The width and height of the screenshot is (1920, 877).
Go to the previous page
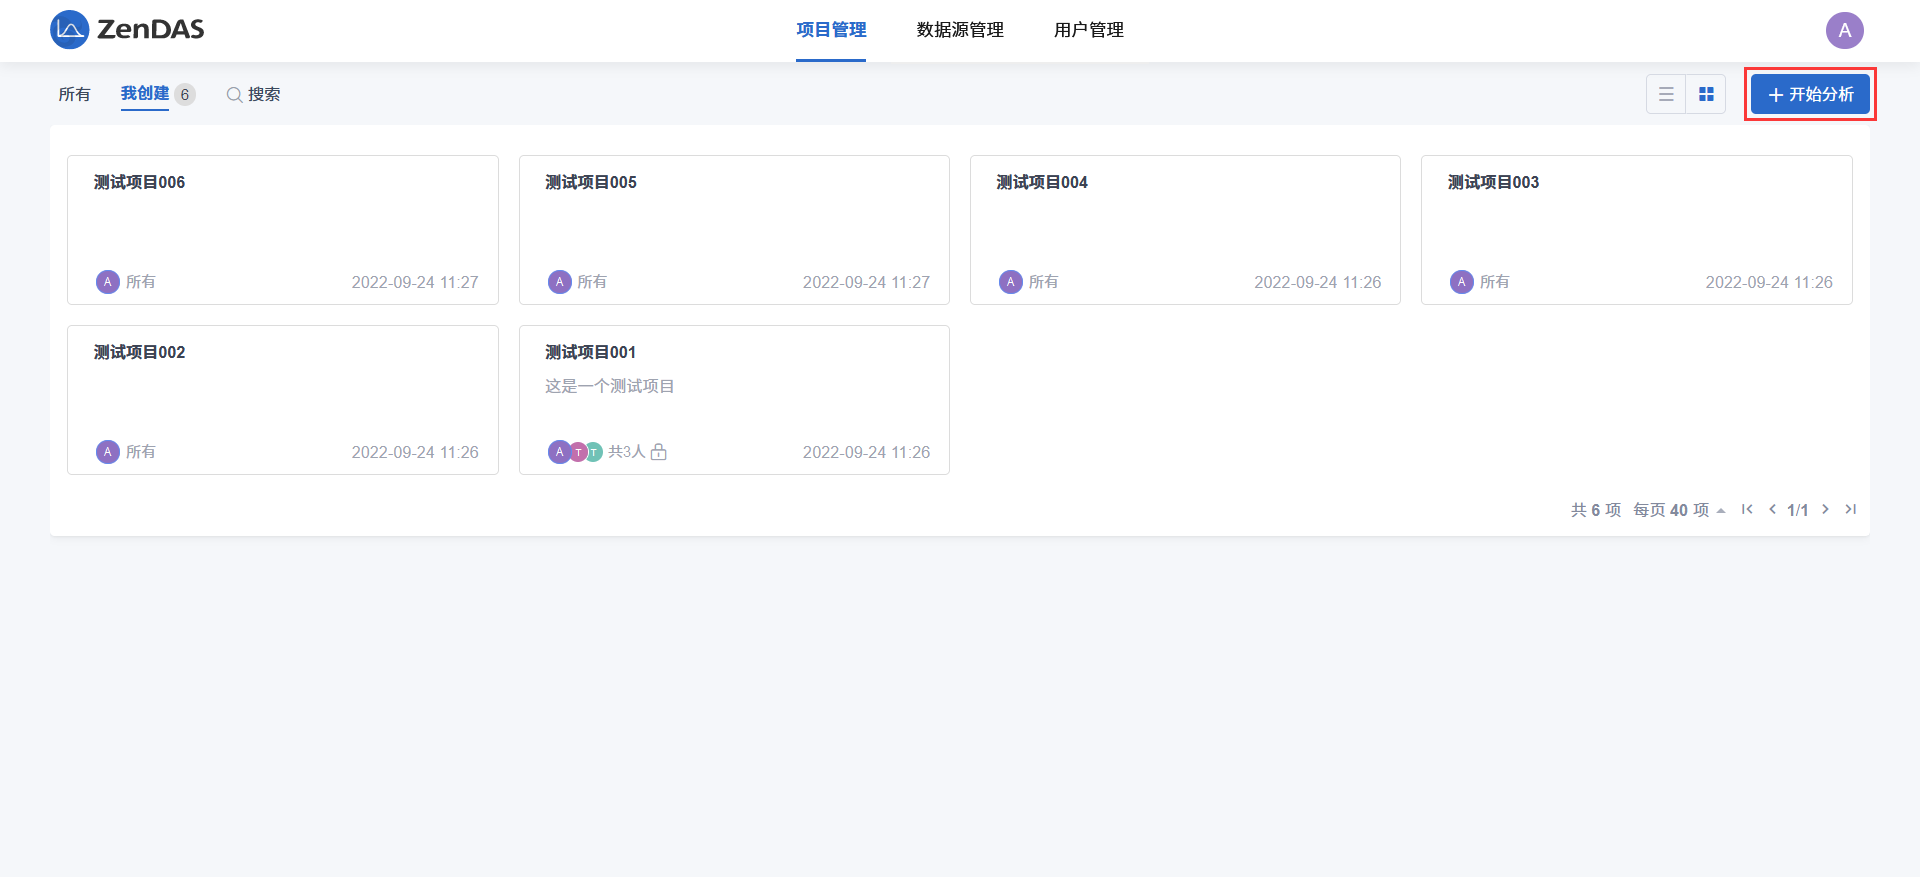[1772, 510]
